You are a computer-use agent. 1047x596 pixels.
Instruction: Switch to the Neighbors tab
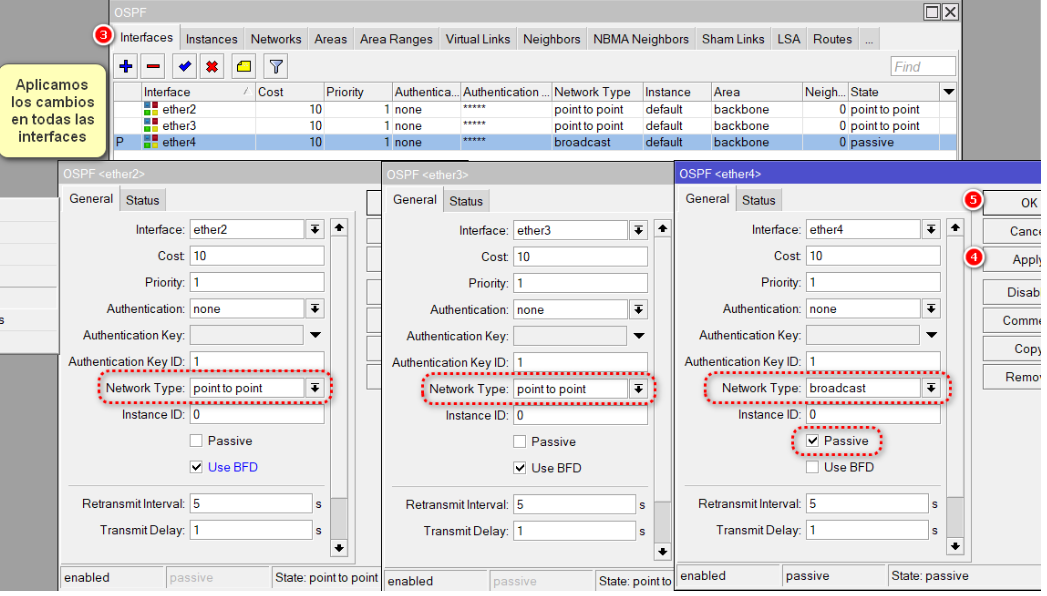551,39
